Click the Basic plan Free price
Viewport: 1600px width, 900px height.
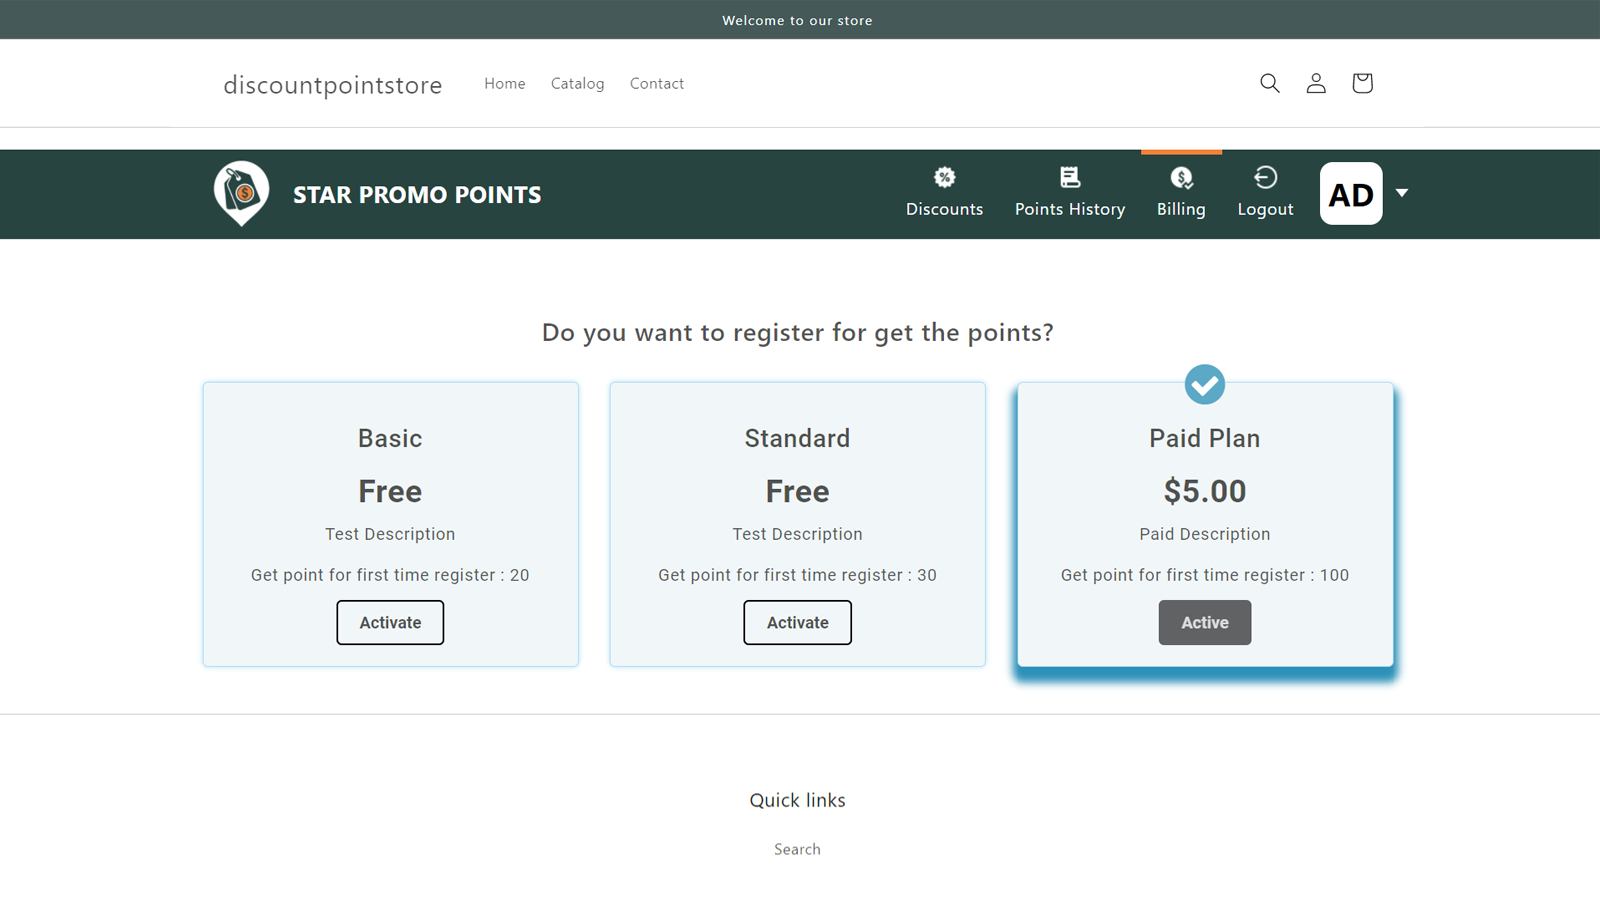click(x=390, y=491)
